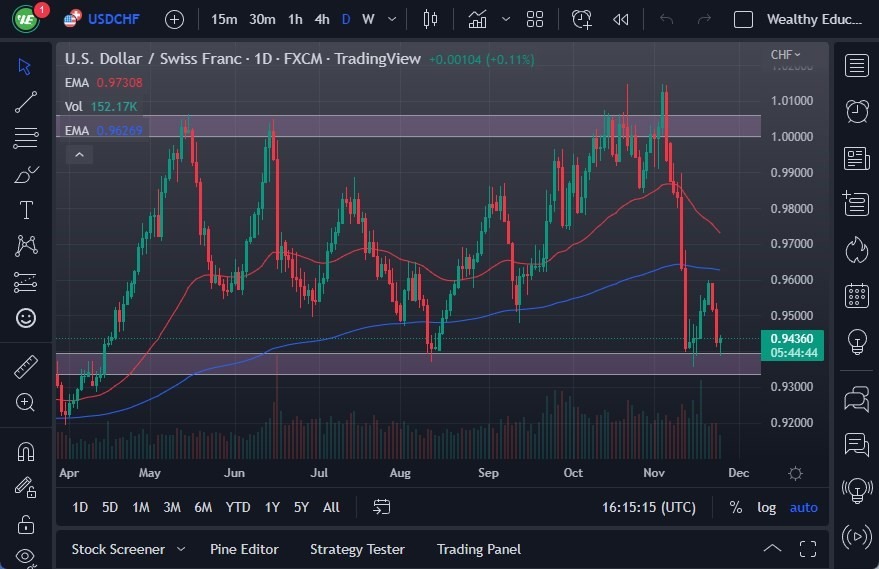Open the streams broadcast panel
Viewport: 879px width, 569px height.
pyautogui.click(x=857, y=536)
